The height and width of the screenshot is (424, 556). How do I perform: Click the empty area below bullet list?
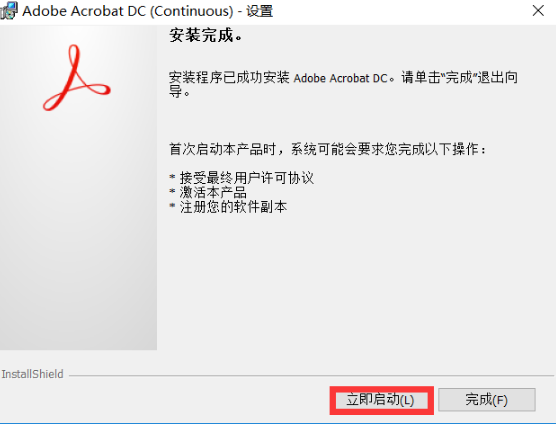click(355, 284)
